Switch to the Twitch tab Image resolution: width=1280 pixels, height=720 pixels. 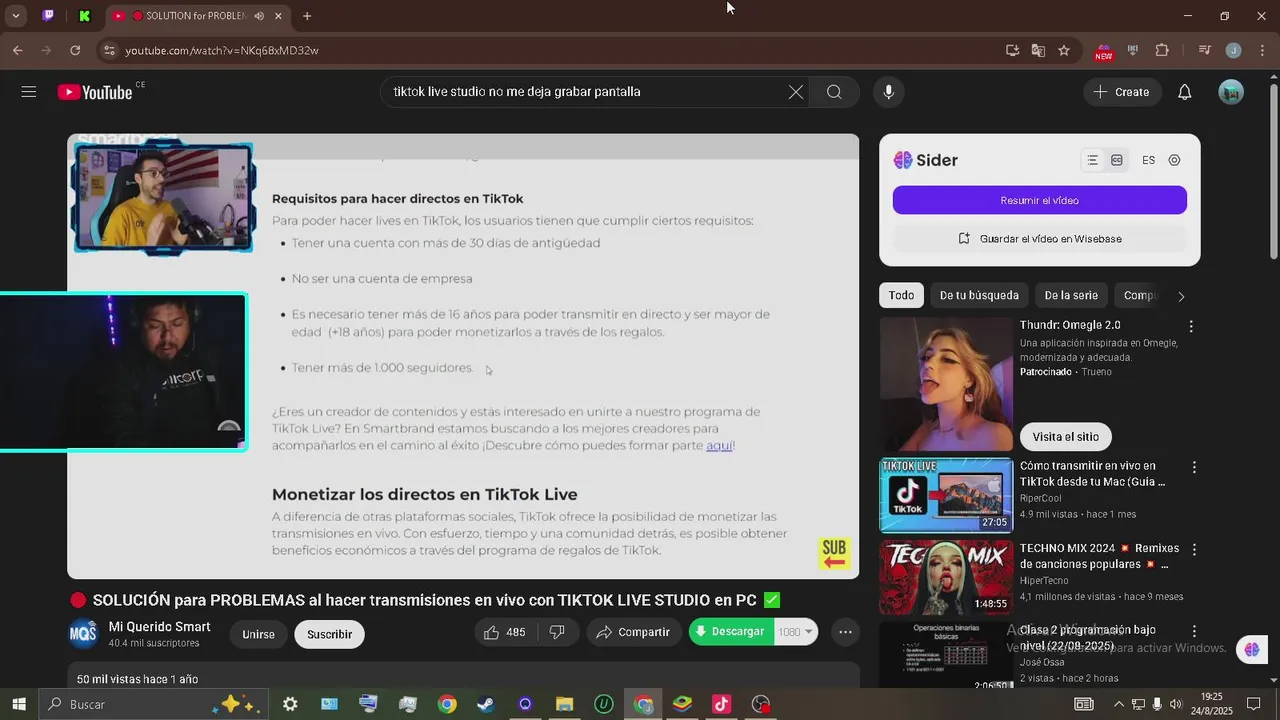point(49,16)
